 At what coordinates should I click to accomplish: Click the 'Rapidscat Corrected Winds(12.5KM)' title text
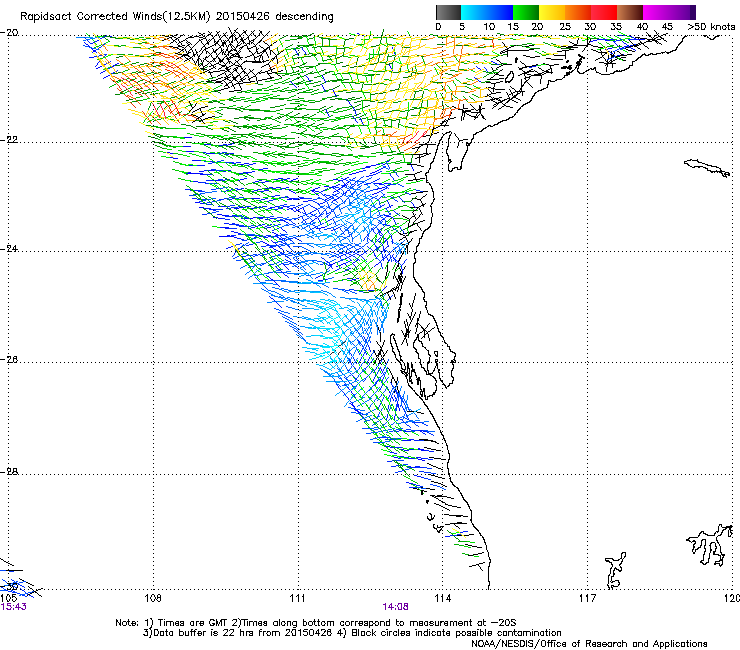[115, 17]
